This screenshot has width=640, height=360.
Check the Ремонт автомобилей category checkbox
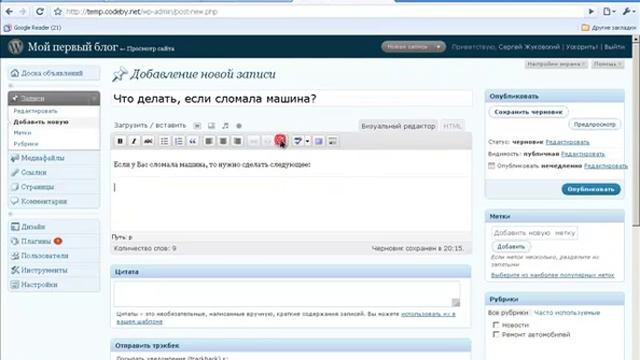coord(496,334)
